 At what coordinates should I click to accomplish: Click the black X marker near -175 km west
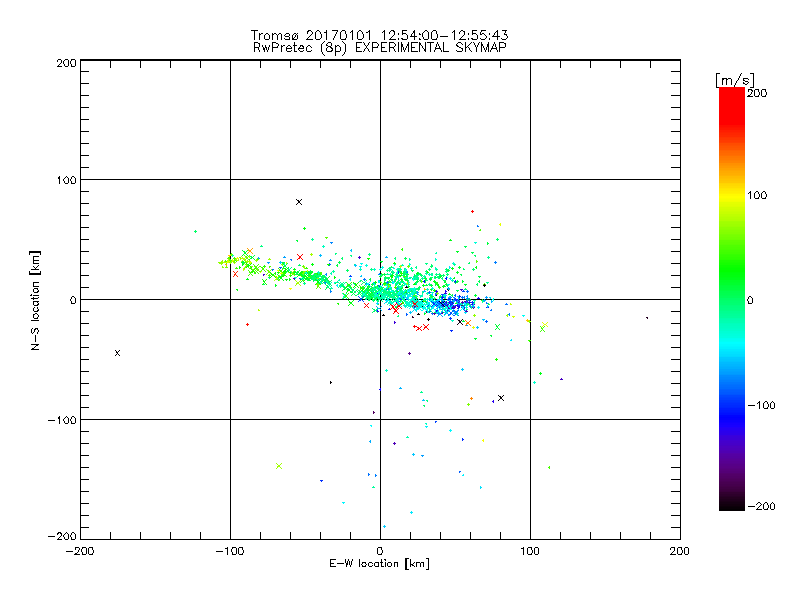(x=117, y=353)
